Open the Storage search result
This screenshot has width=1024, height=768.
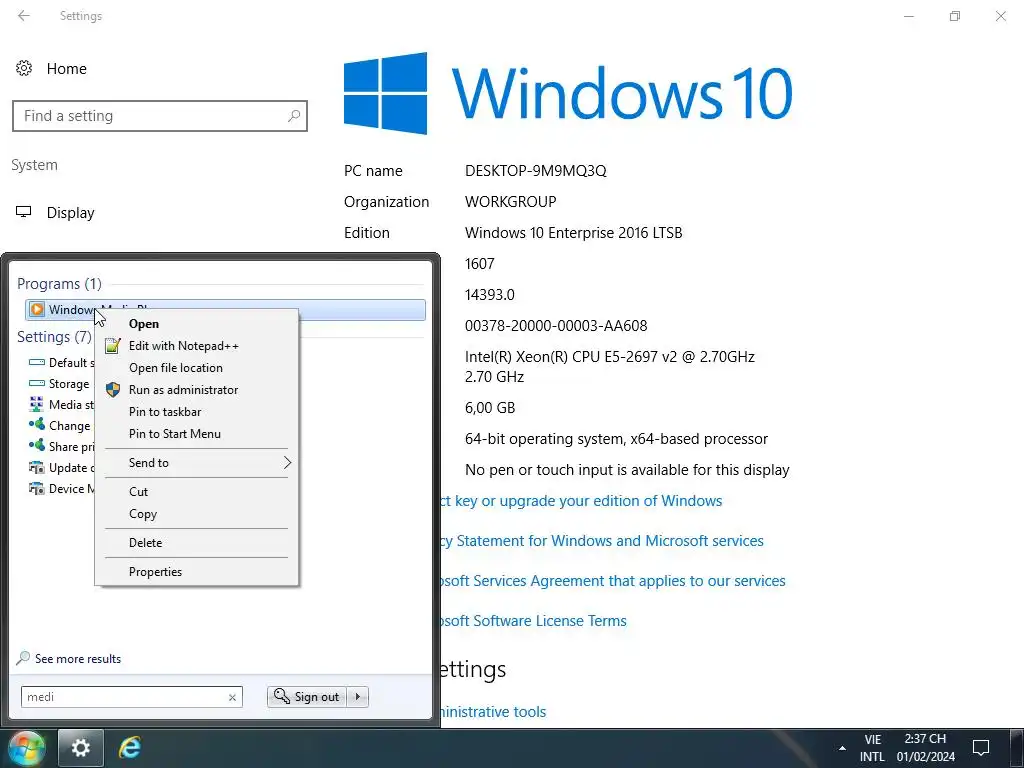click(x=59, y=384)
